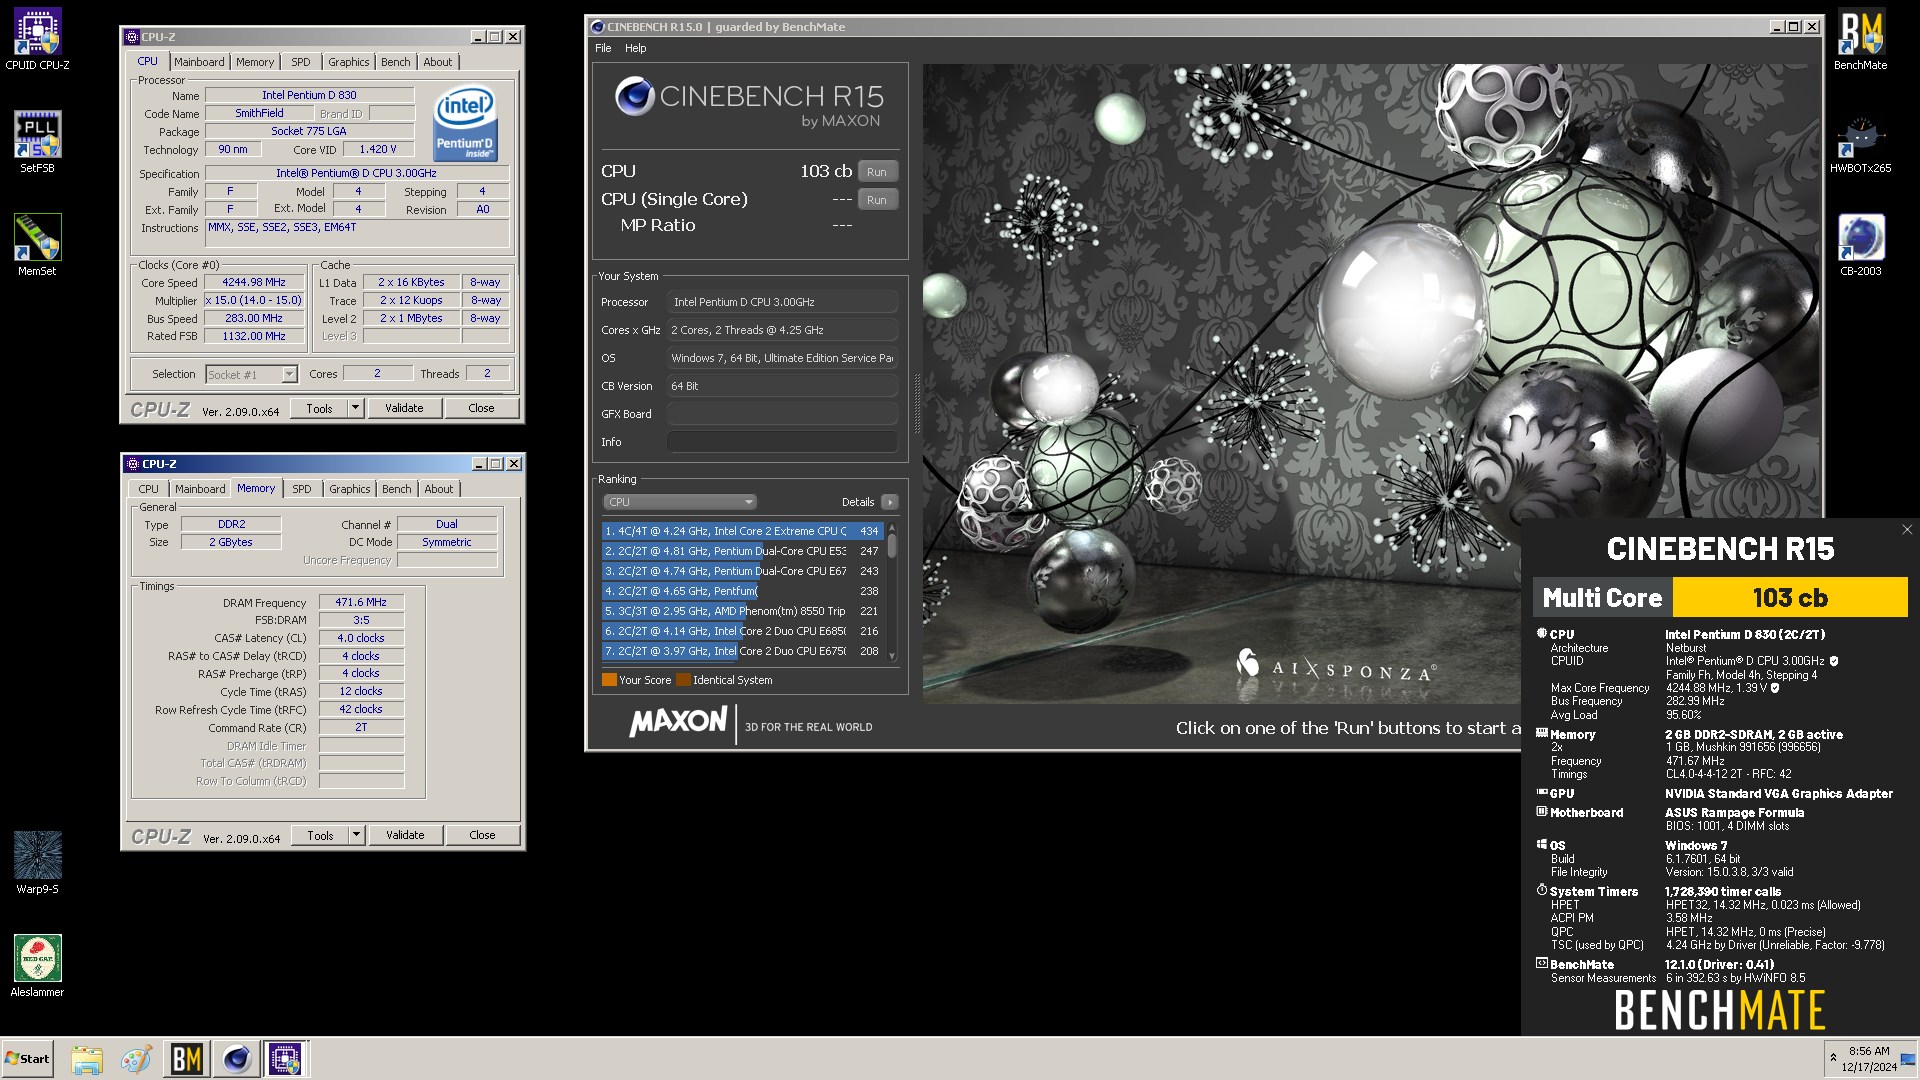The image size is (1920, 1080).
Task: Click Close in Memory CPU-Z window
Action: tap(482, 835)
